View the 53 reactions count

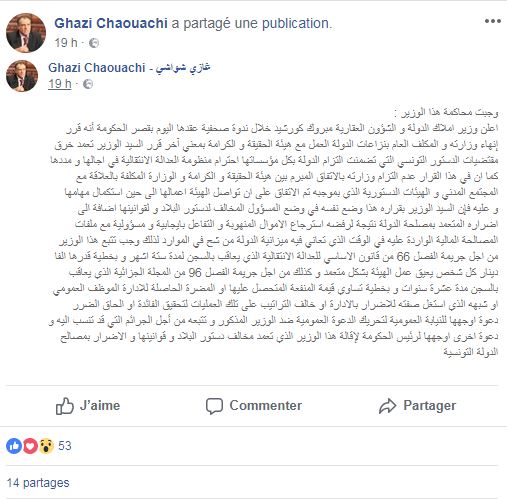(65, 446)
